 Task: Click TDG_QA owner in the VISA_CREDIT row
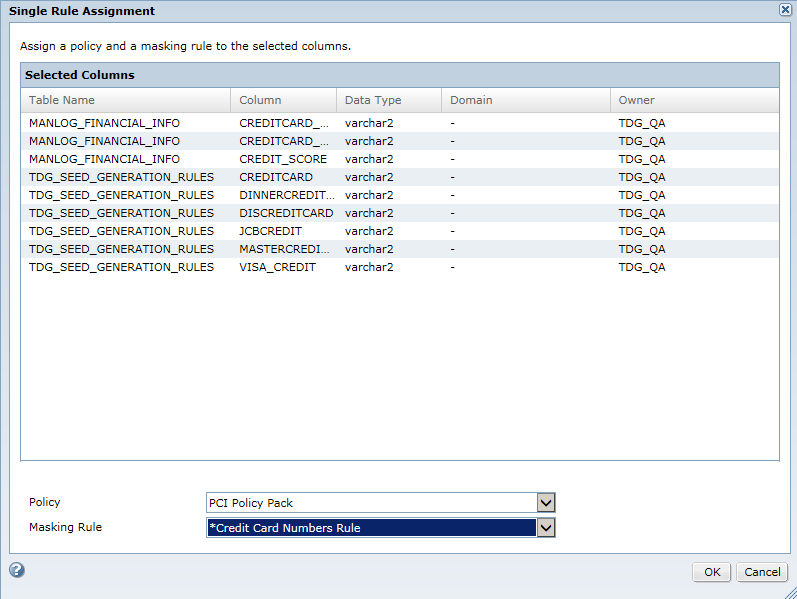pyautogui.click(x=642, y=267)
